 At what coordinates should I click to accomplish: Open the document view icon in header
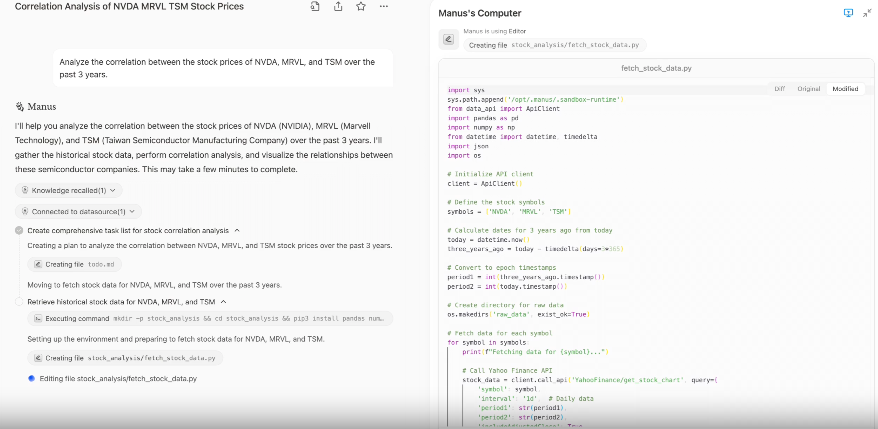tap(315, 7)
